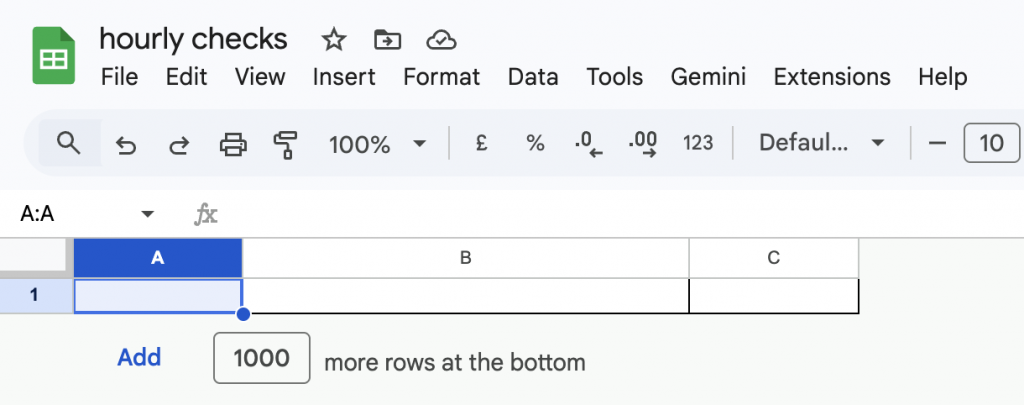
Task: Click the move to folder icon
Action: click(x=387, y=40)
